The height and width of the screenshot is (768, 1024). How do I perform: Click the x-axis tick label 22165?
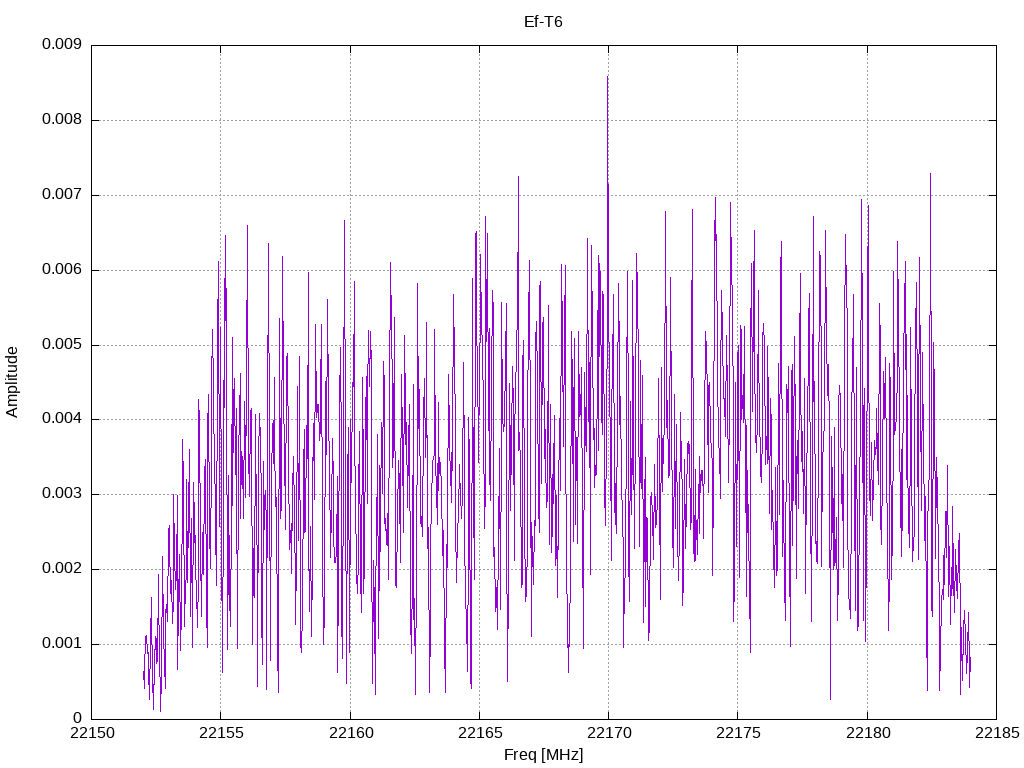coord(480,733)
